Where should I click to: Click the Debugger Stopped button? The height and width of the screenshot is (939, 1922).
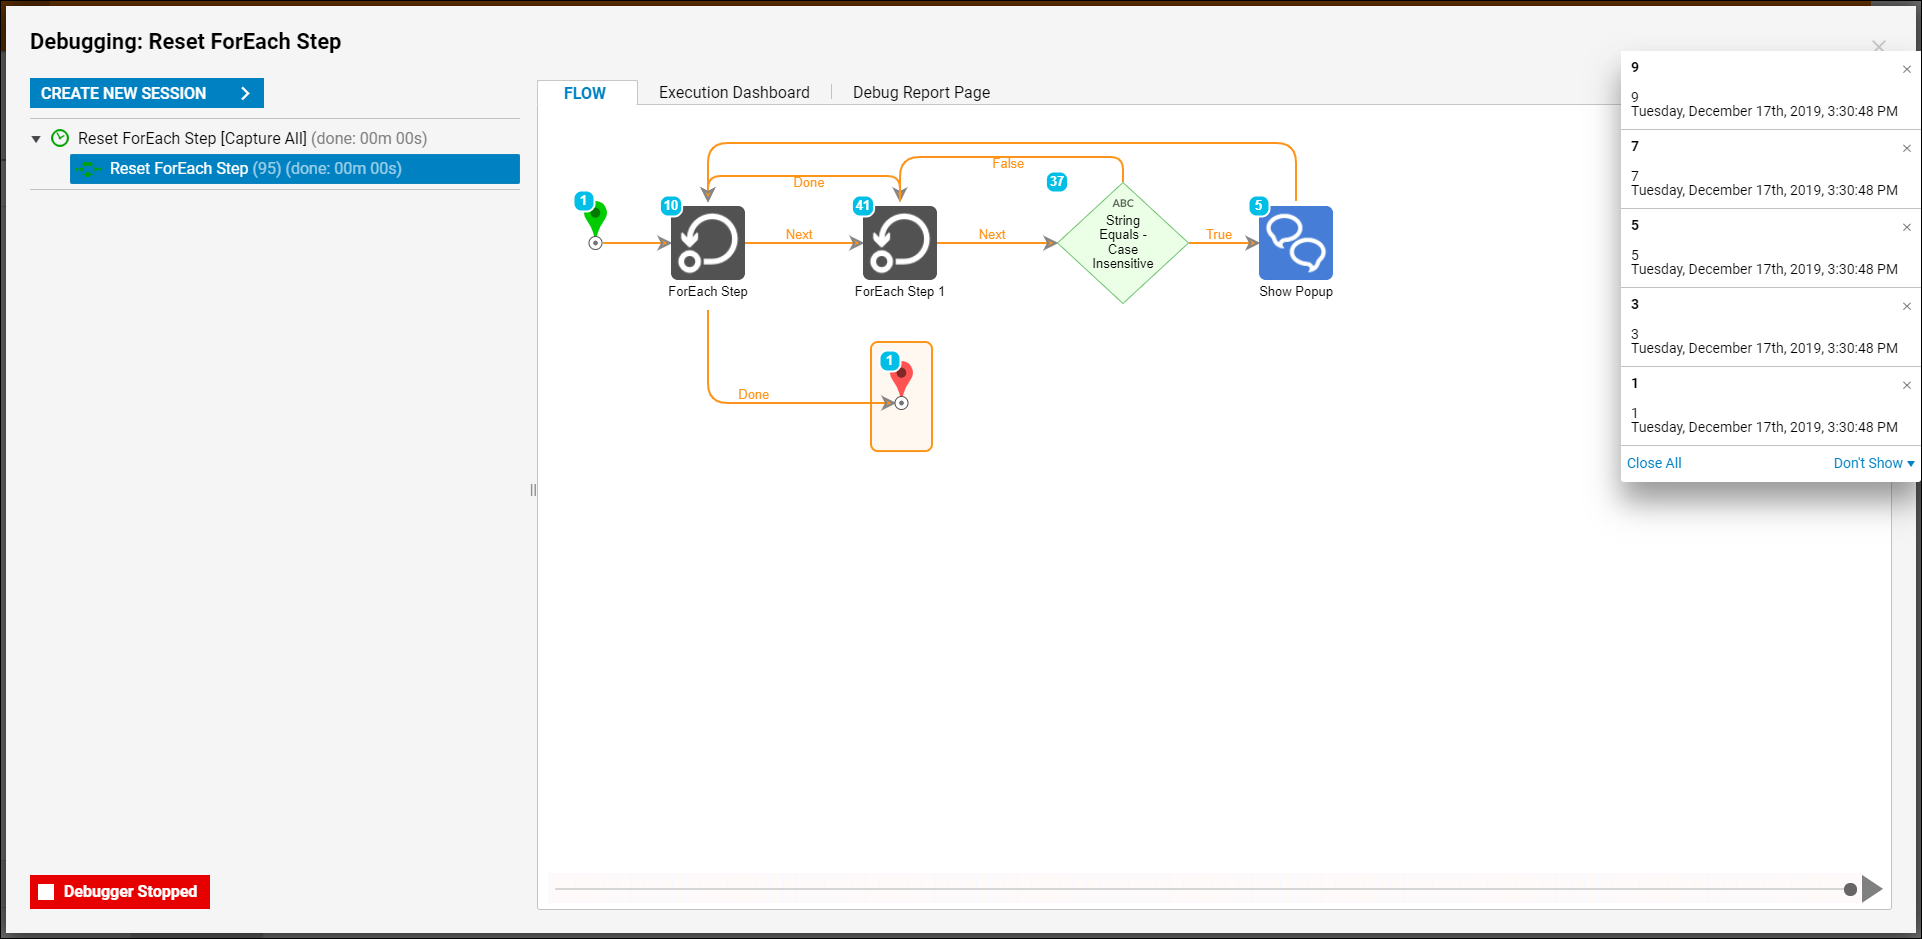120,892
